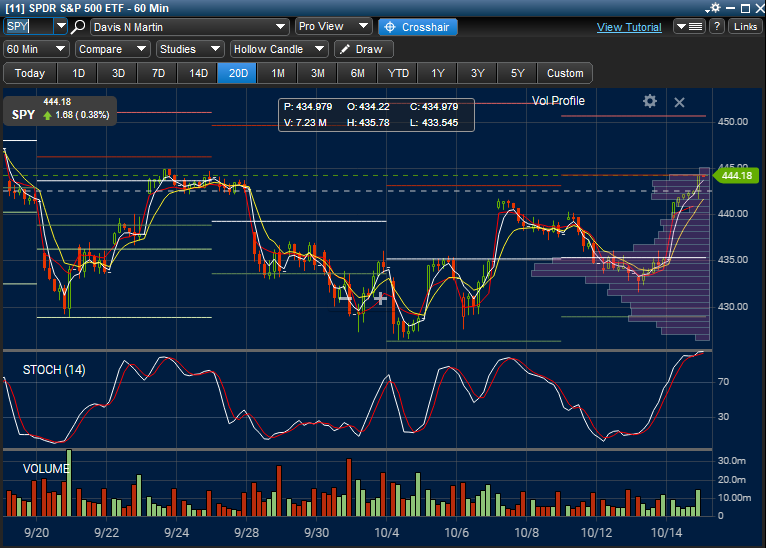Image resolution: width=766 pixels, height=548 pixels.
Task: Select the 1Y range tab
Action: click(x=438, y=73)
